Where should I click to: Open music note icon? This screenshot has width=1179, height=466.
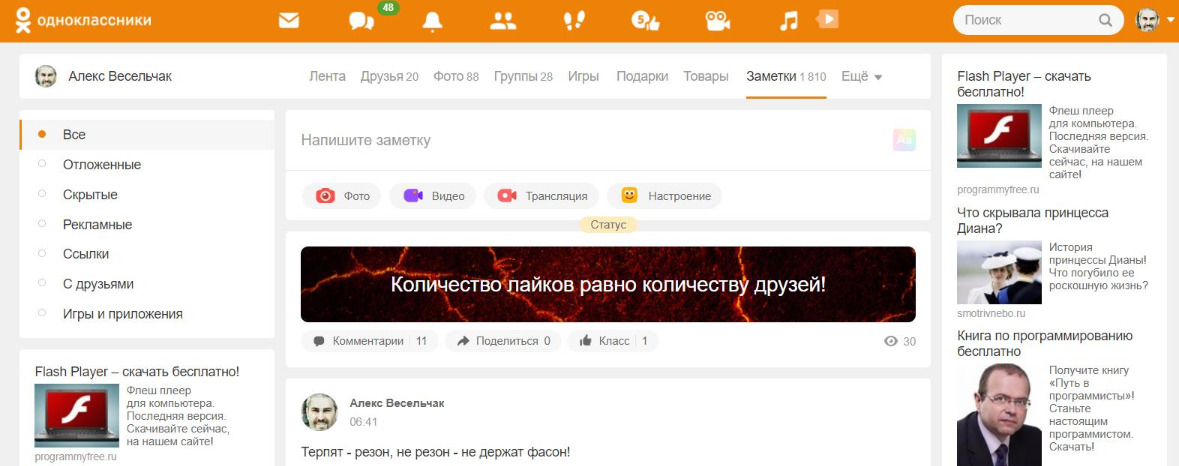coord(789,21)
